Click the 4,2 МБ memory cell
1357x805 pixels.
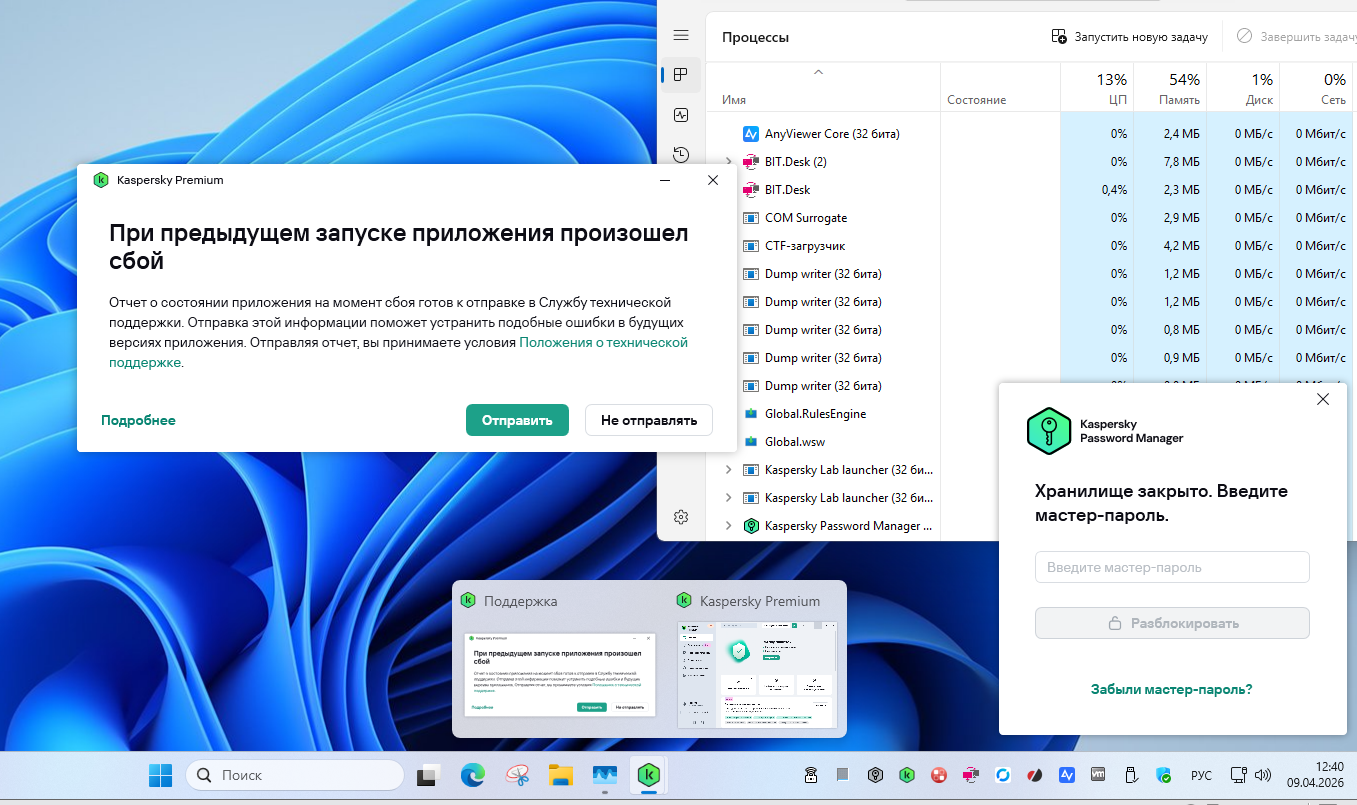[1182, 245]
